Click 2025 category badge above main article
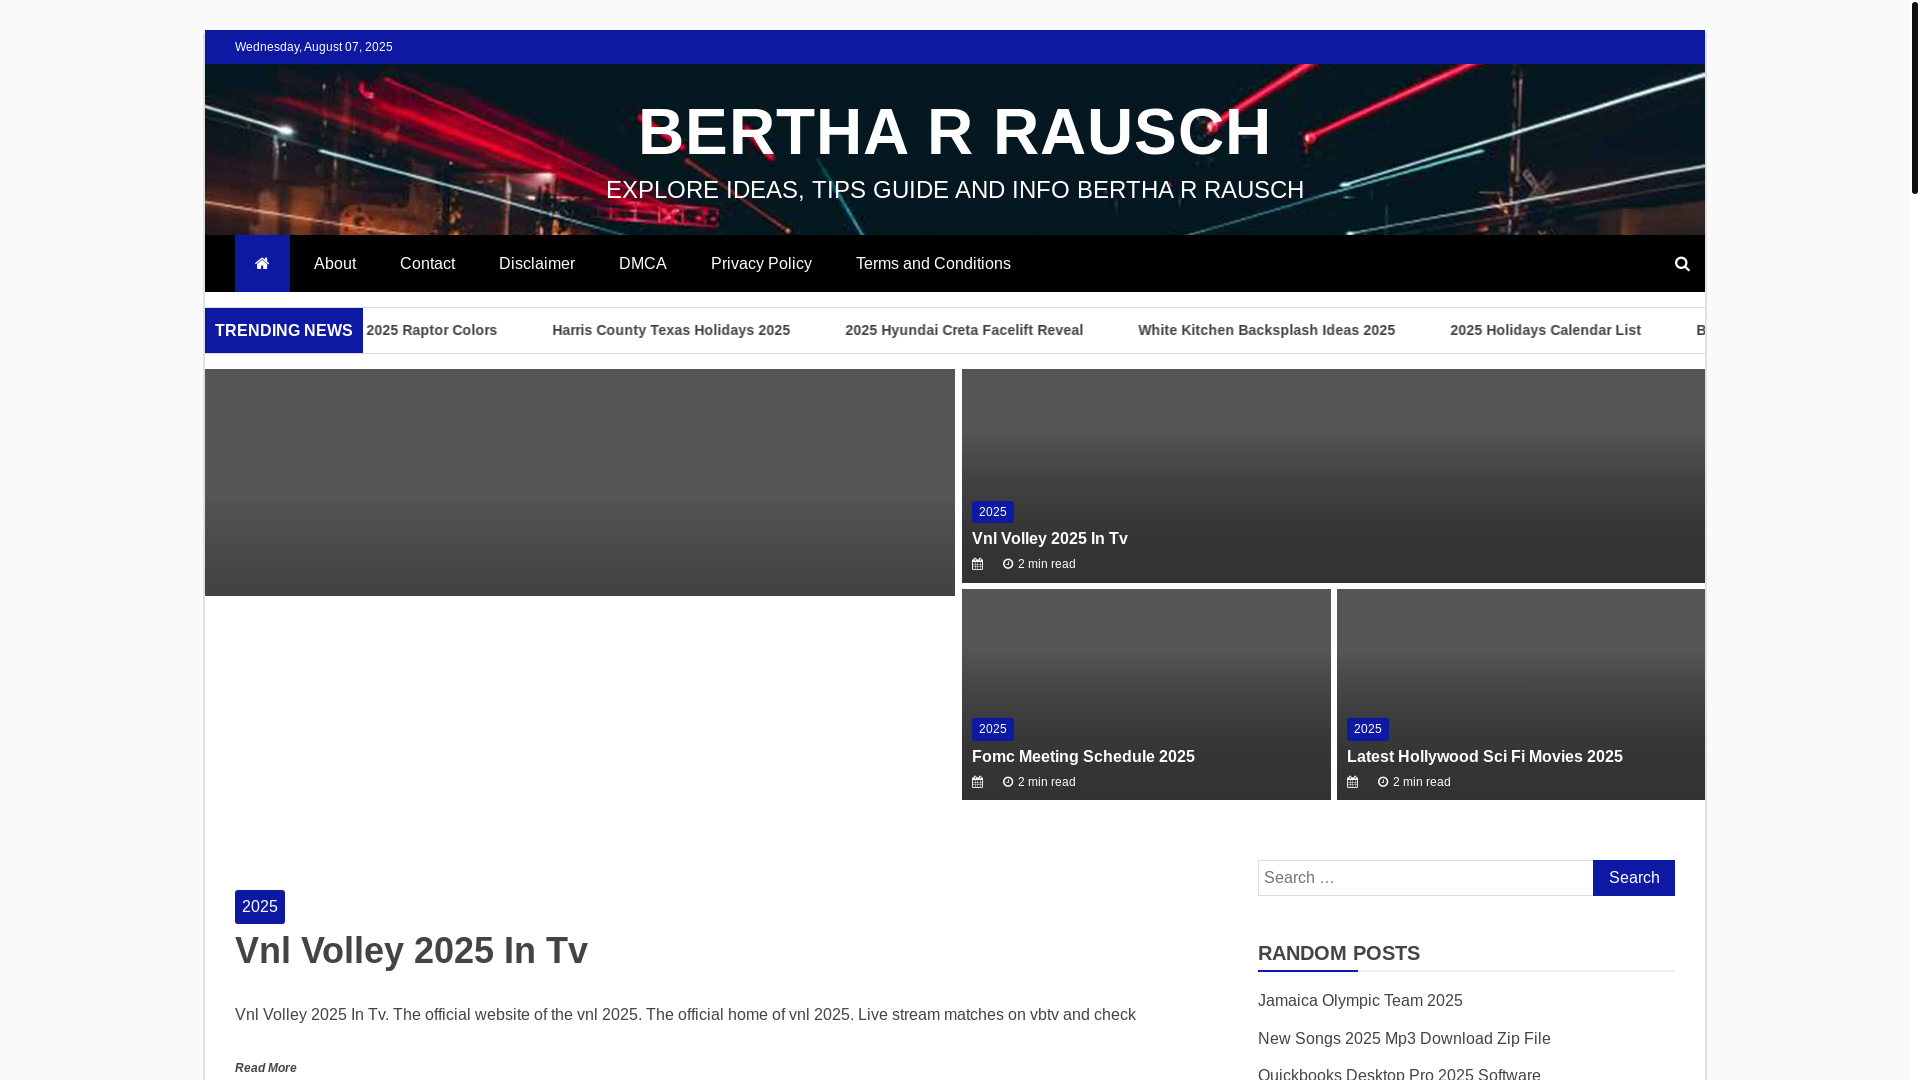Image resolution: width=1920 pixels, height=1080 pixels. click(x=260, y=907)
